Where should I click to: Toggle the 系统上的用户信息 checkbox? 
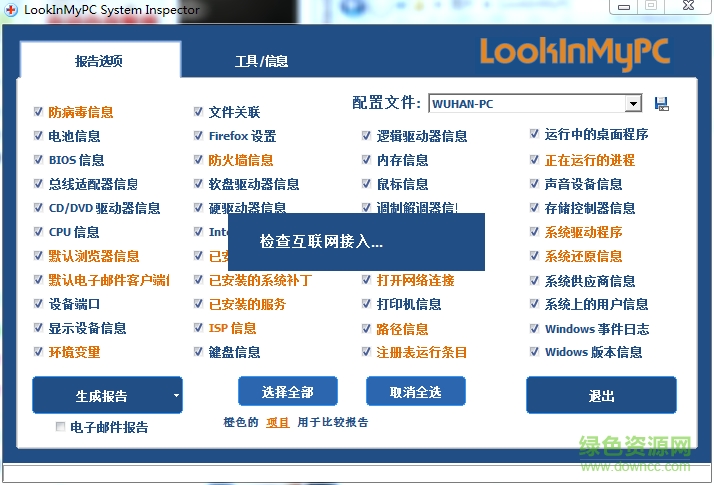click(x=535, y=303)
